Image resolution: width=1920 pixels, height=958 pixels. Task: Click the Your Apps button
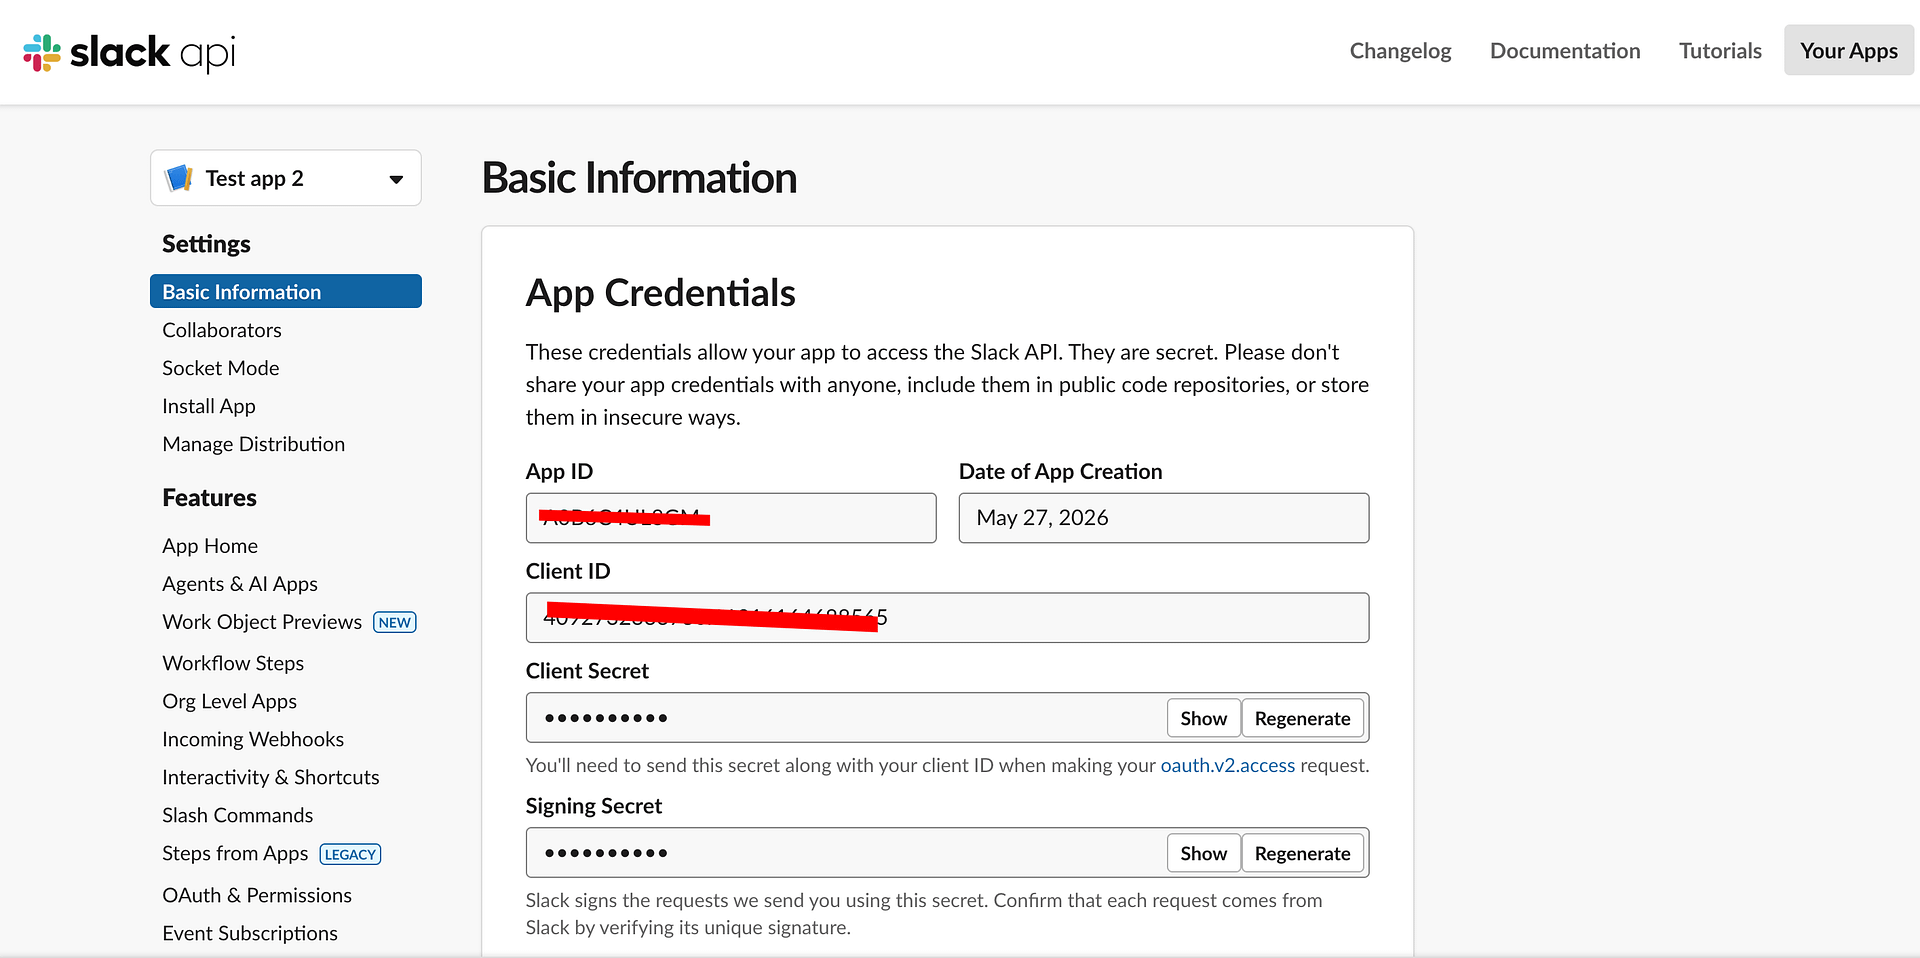(x=1849, y=51)
